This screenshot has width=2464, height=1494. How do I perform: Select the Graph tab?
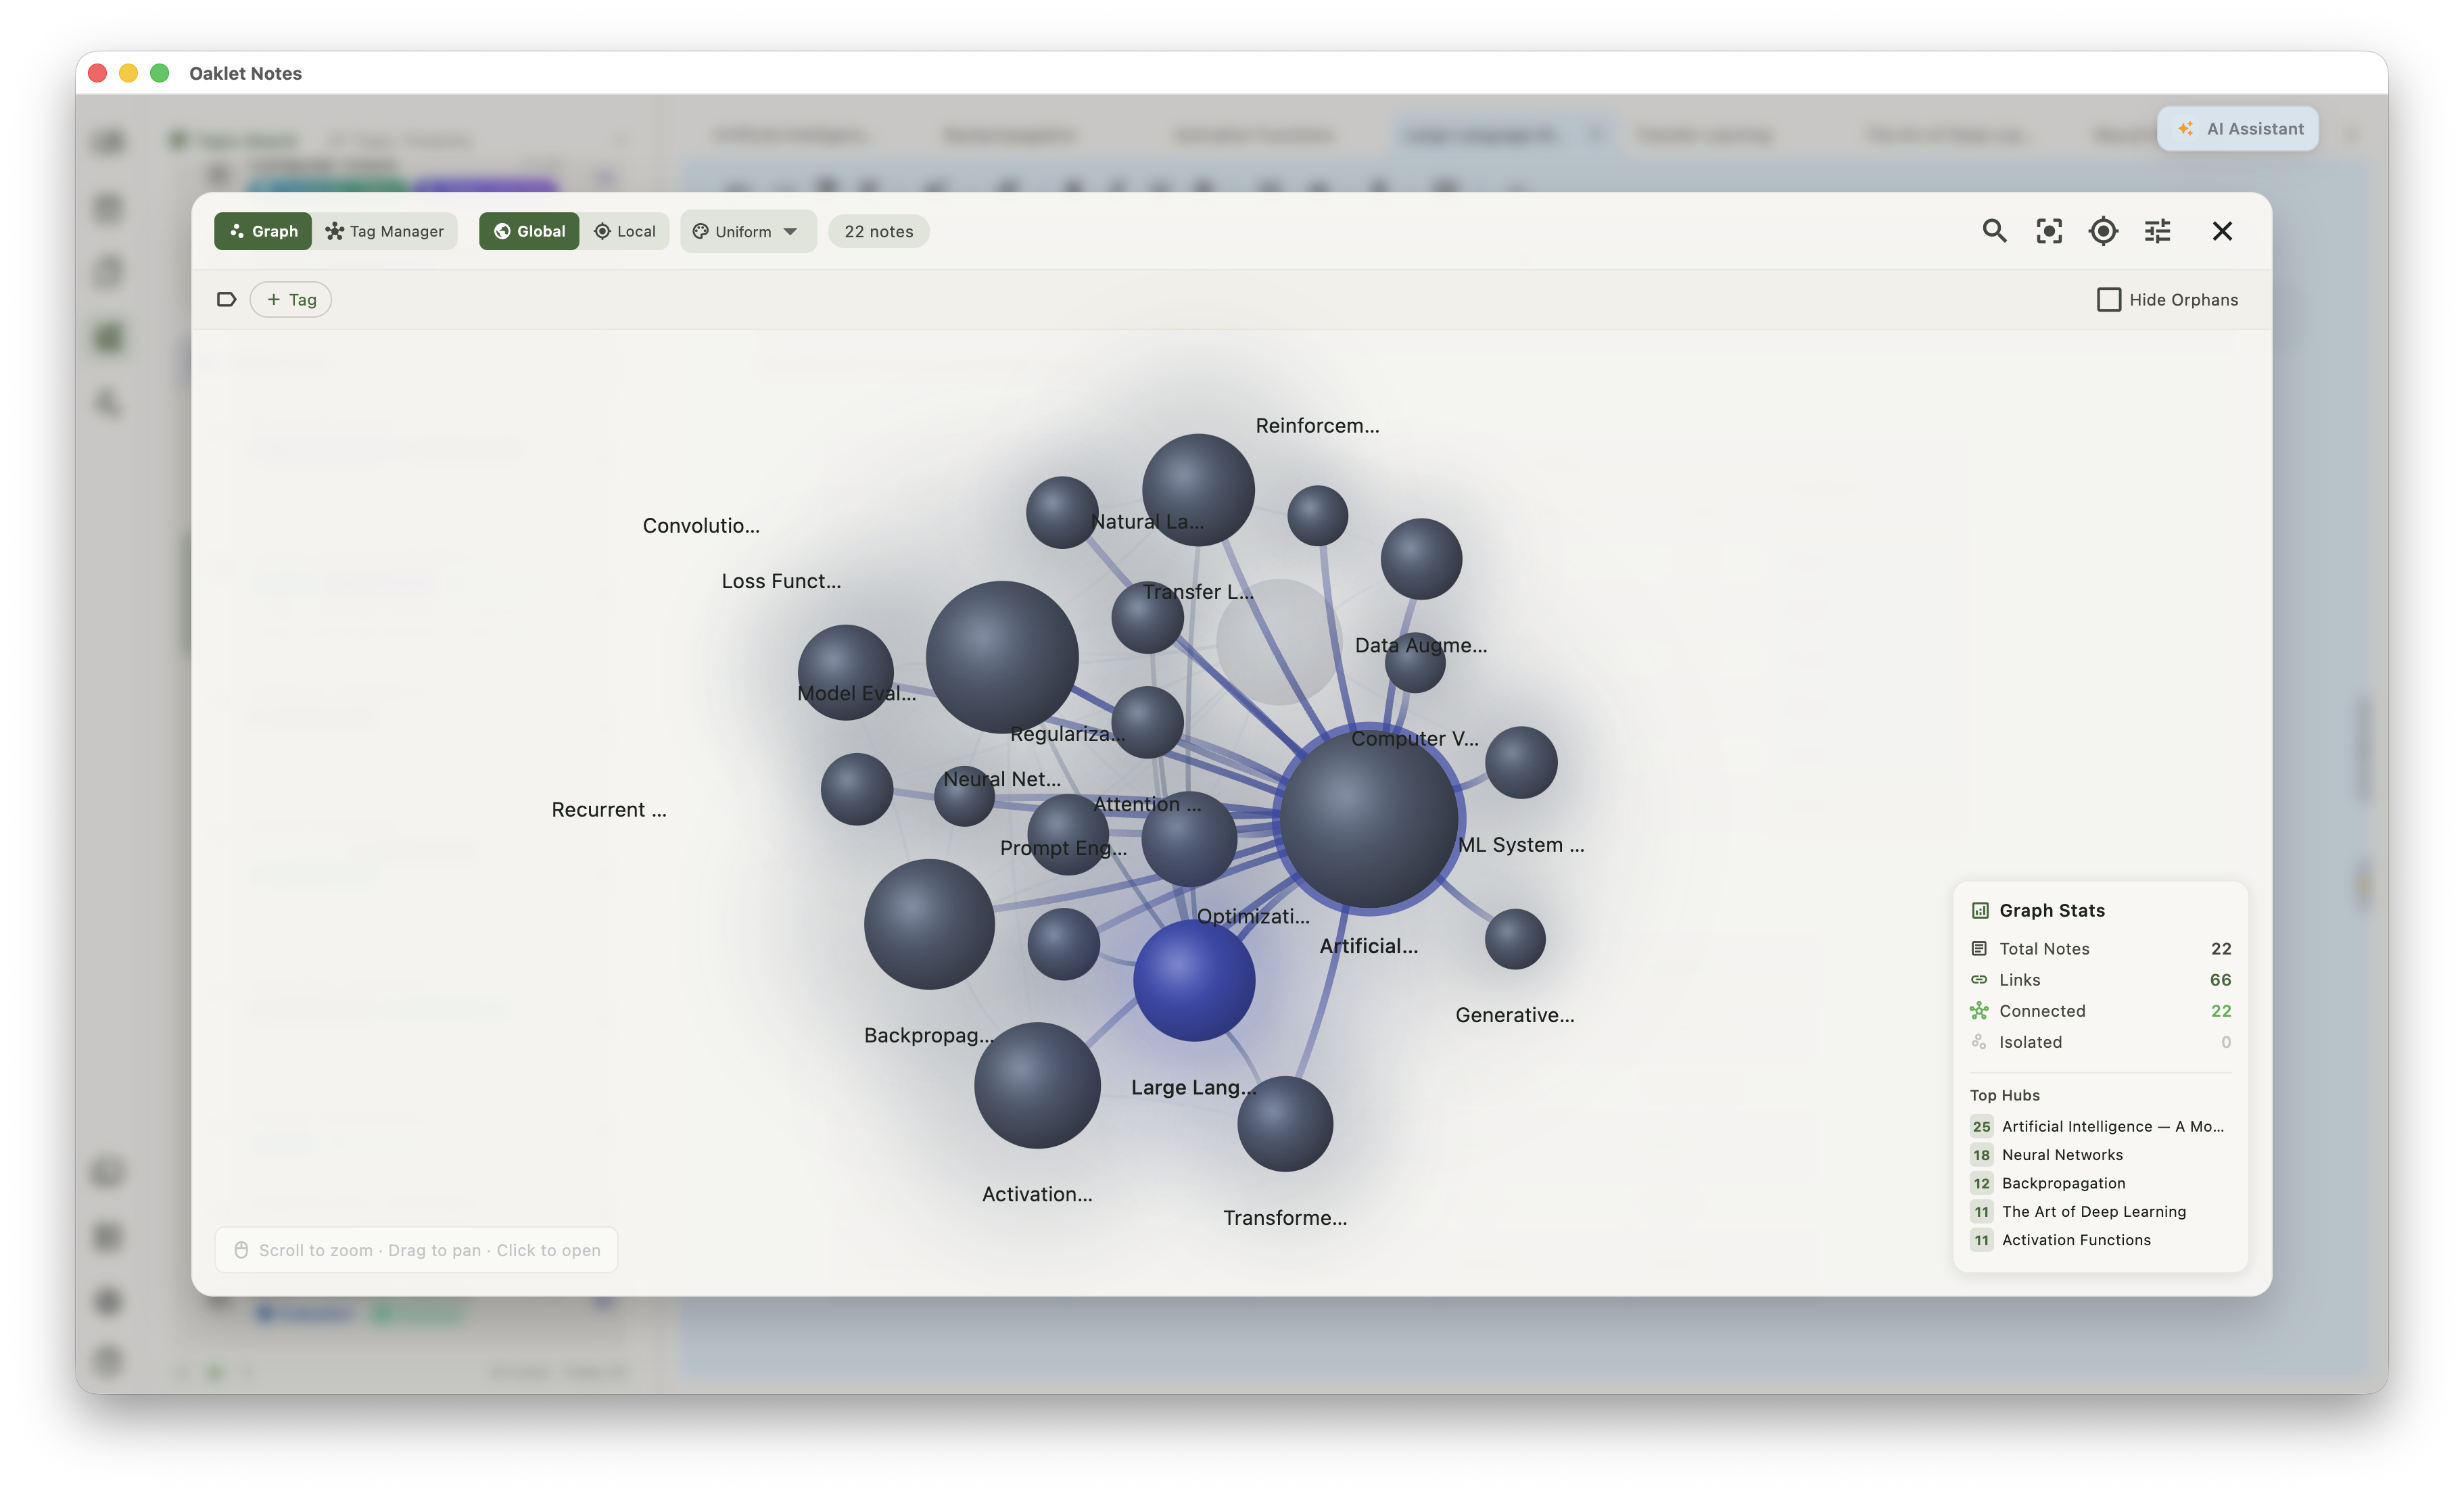(x=262, y=231)
